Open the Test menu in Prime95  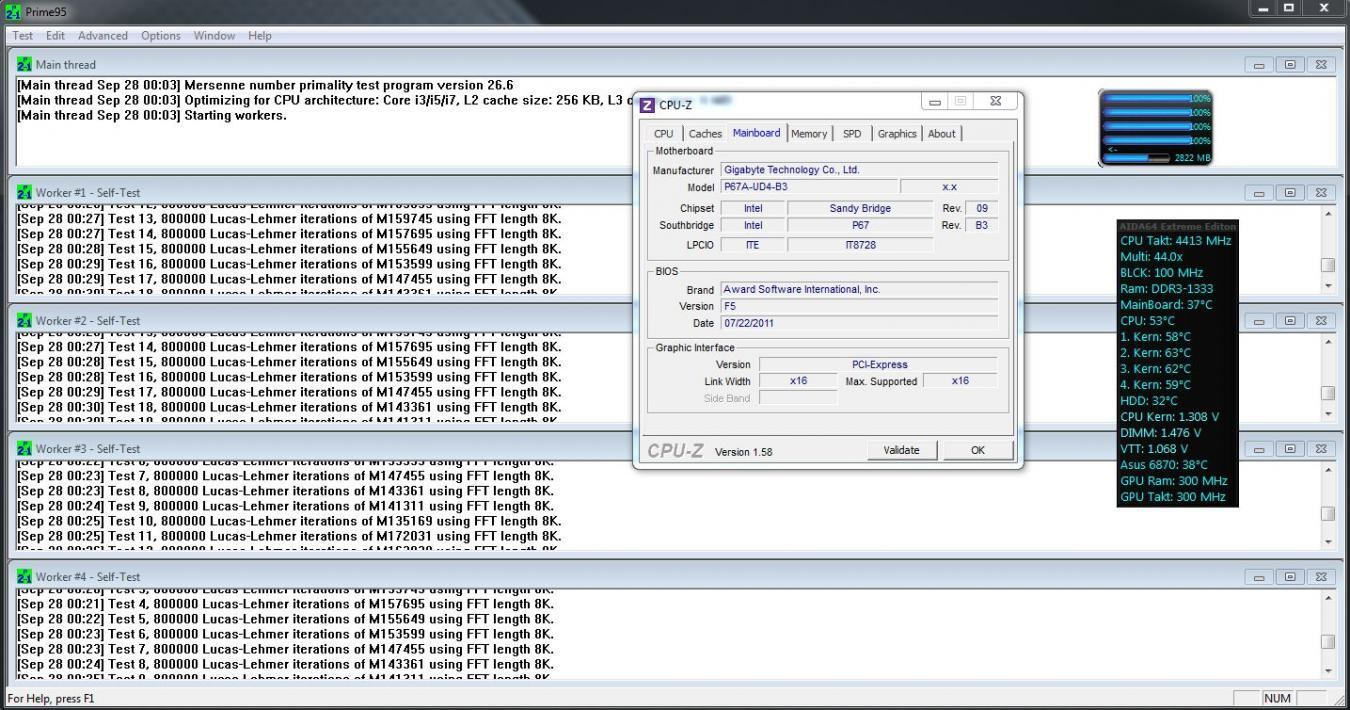[22, 35]
